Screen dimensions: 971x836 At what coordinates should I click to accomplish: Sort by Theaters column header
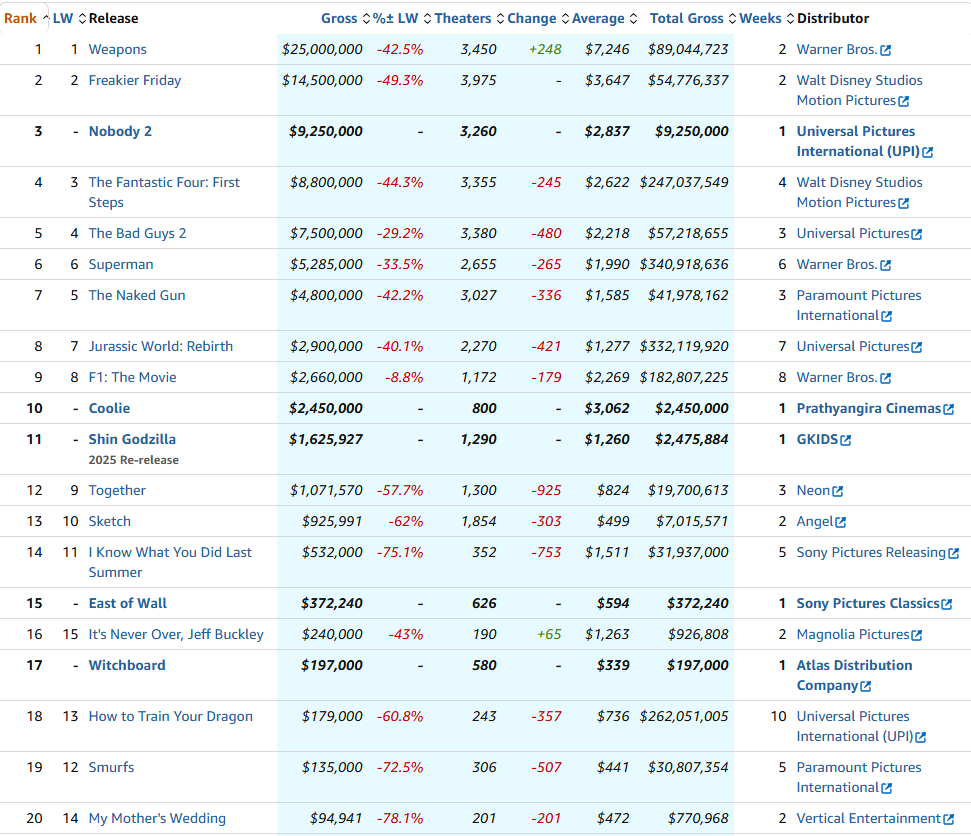(x=462, y=18)
